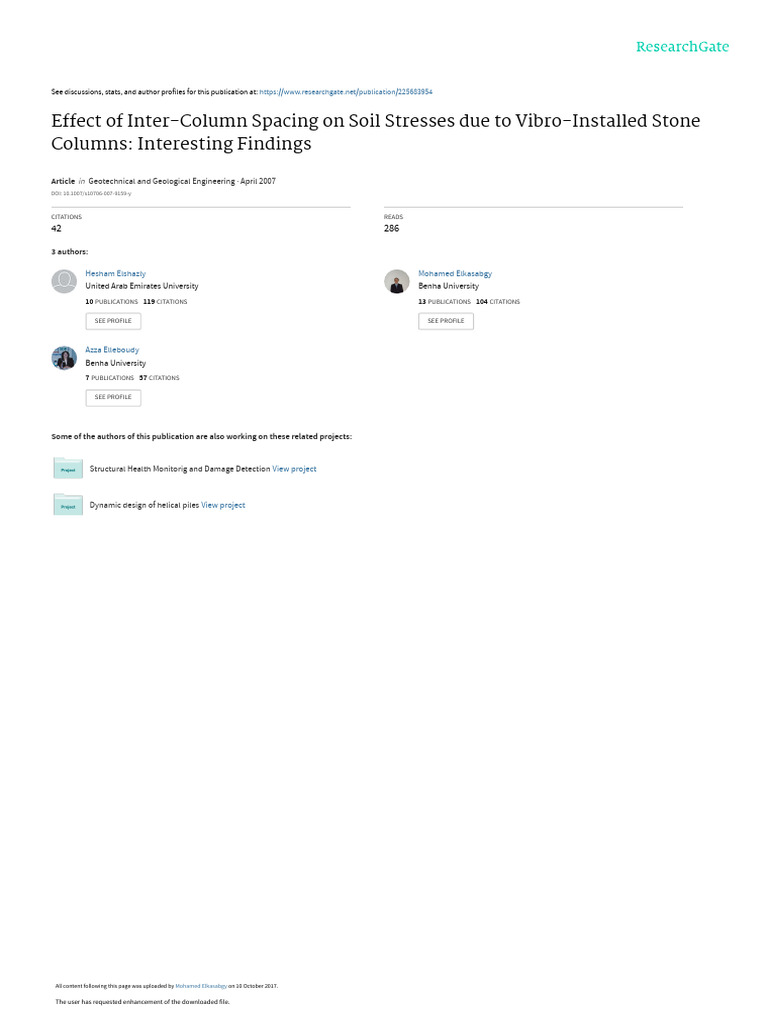The image size is (768, 1024).
Task: Click Hesham Elshazly's default avatar icon
Action: point(64,281)
